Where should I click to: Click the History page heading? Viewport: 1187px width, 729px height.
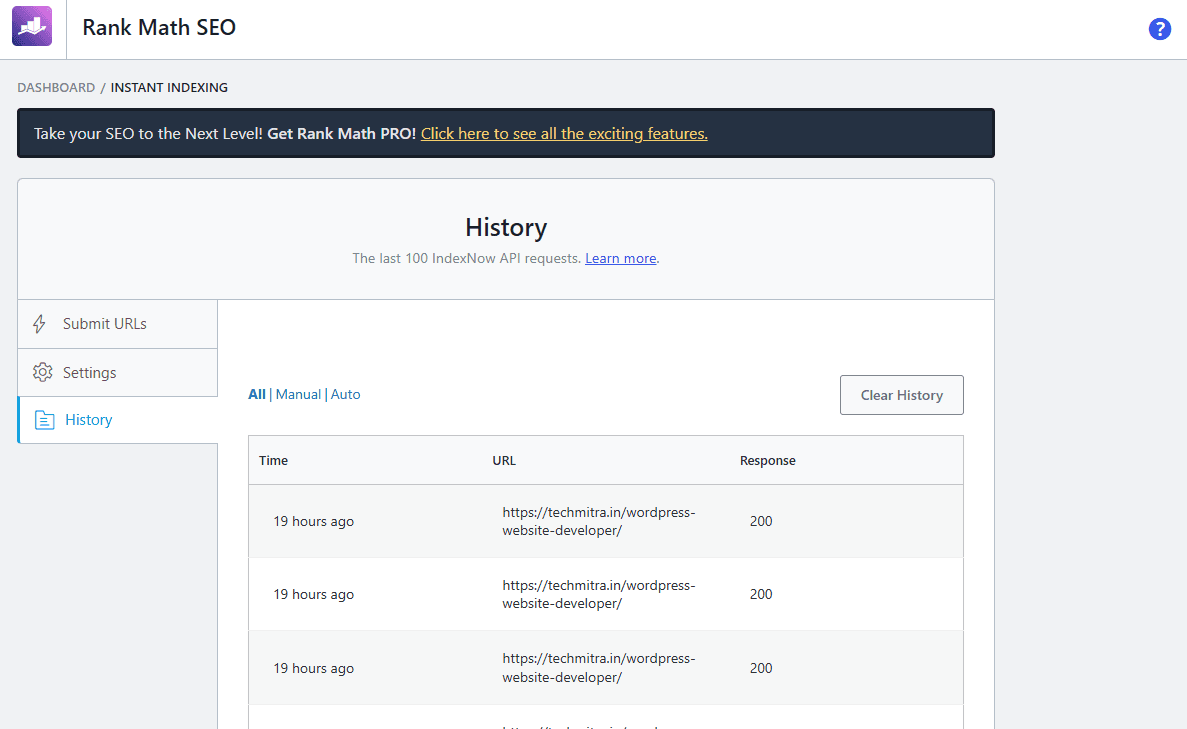point(506,227)
